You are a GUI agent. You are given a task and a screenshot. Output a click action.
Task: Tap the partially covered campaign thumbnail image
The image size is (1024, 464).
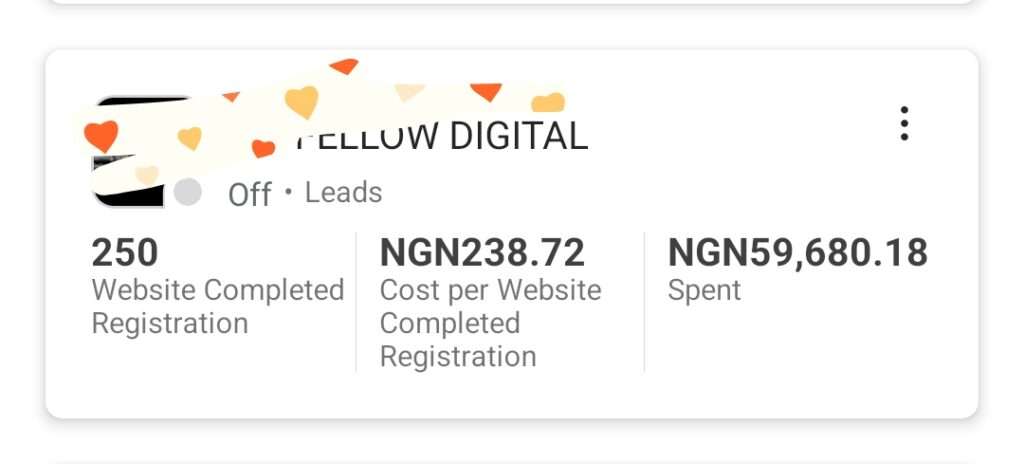click(x=129, y=152)
